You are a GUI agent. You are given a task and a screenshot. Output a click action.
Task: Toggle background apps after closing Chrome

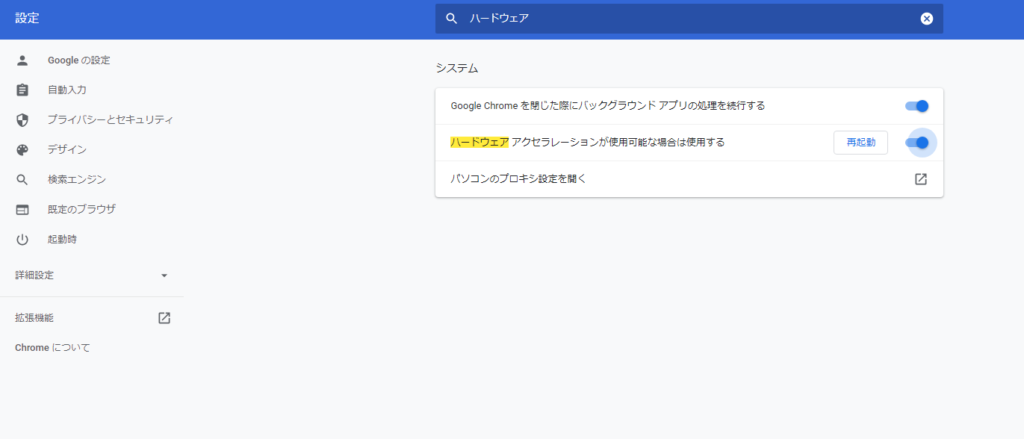(917, 106)
